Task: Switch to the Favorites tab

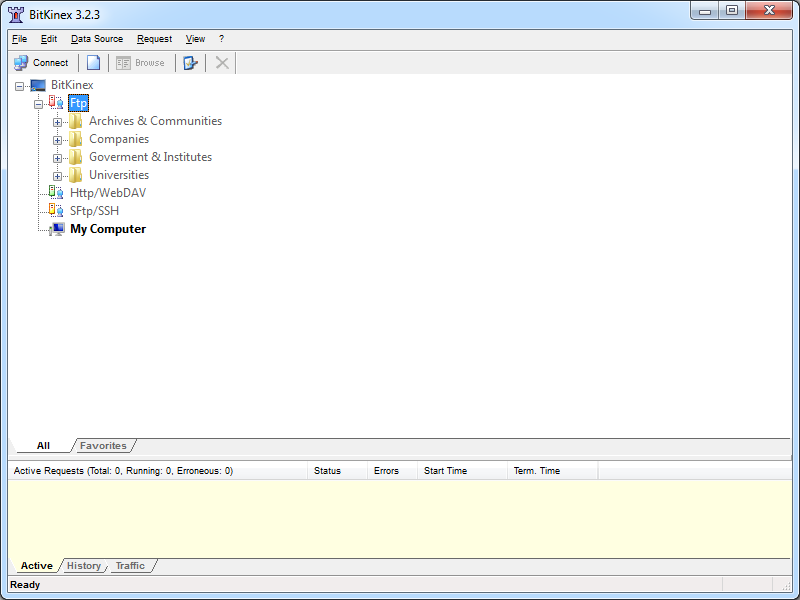Action: click(x=103, y=446)
